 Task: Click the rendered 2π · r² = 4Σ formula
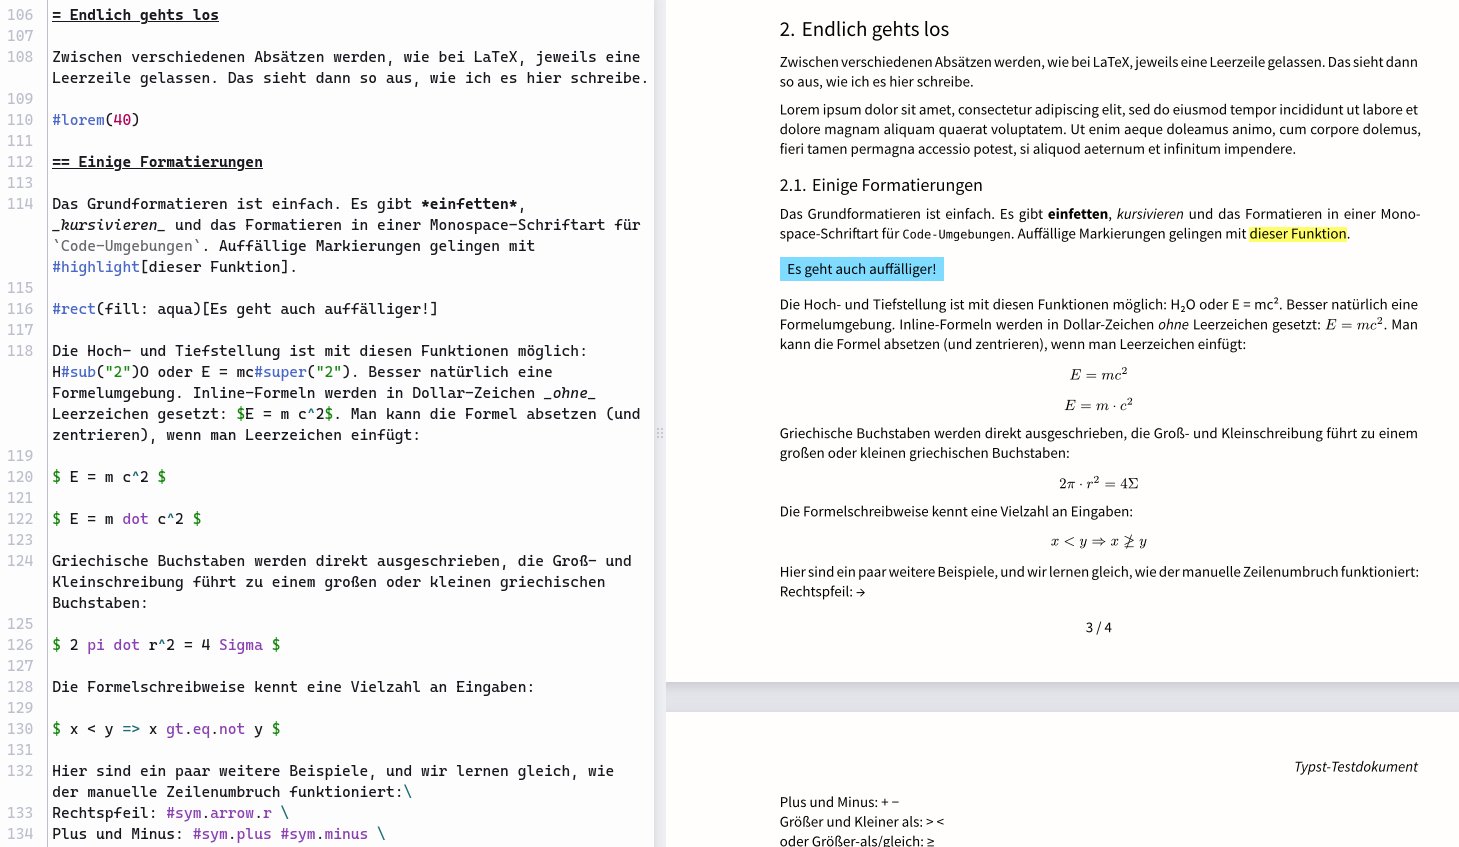tap(1098, 483)
